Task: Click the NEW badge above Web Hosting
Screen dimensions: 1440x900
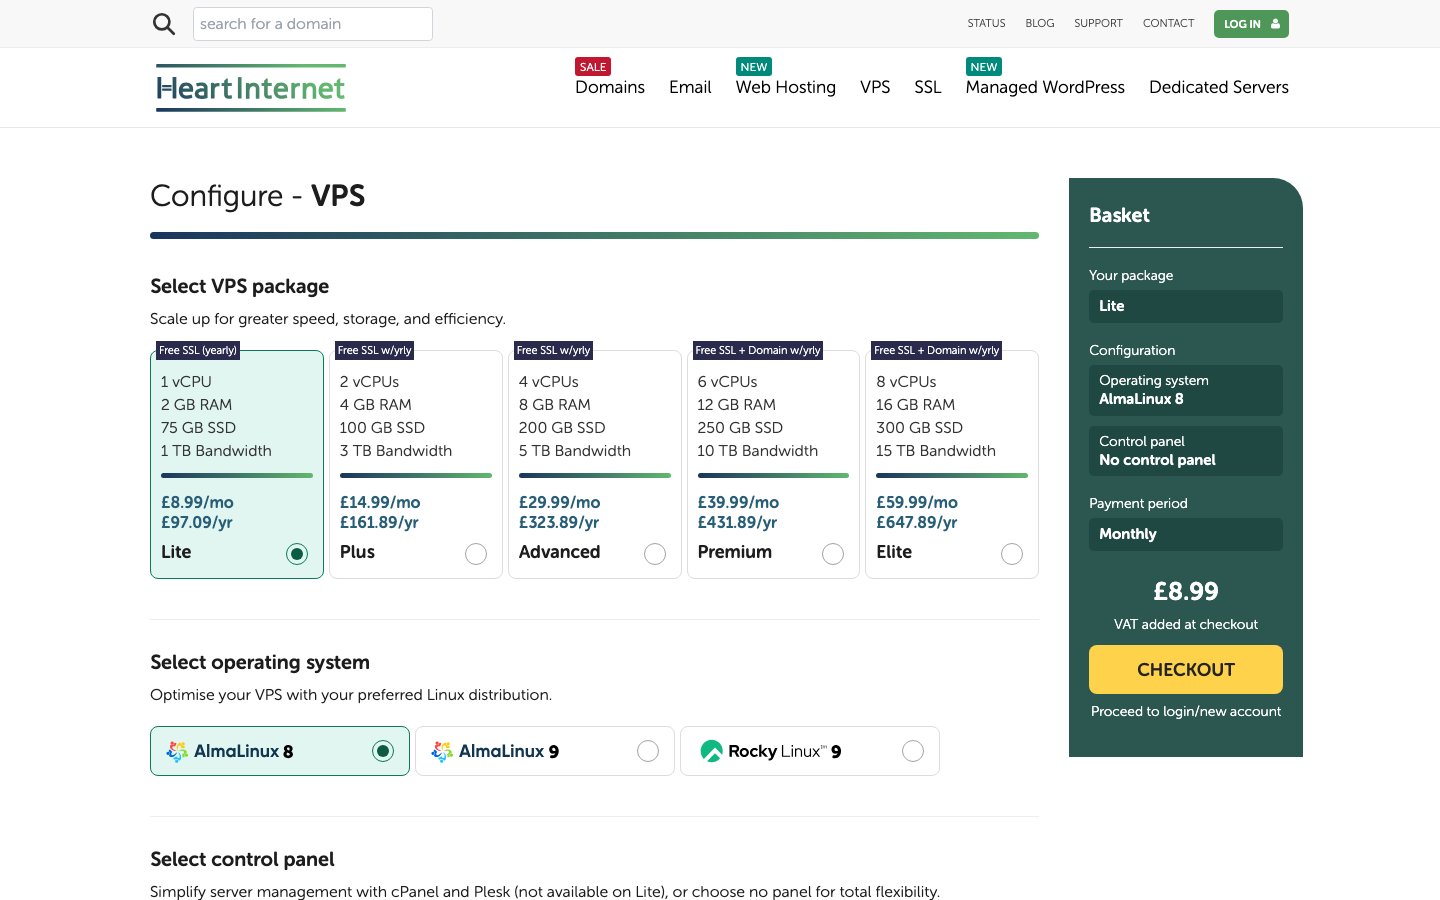Action: click(x=754, y=67)
